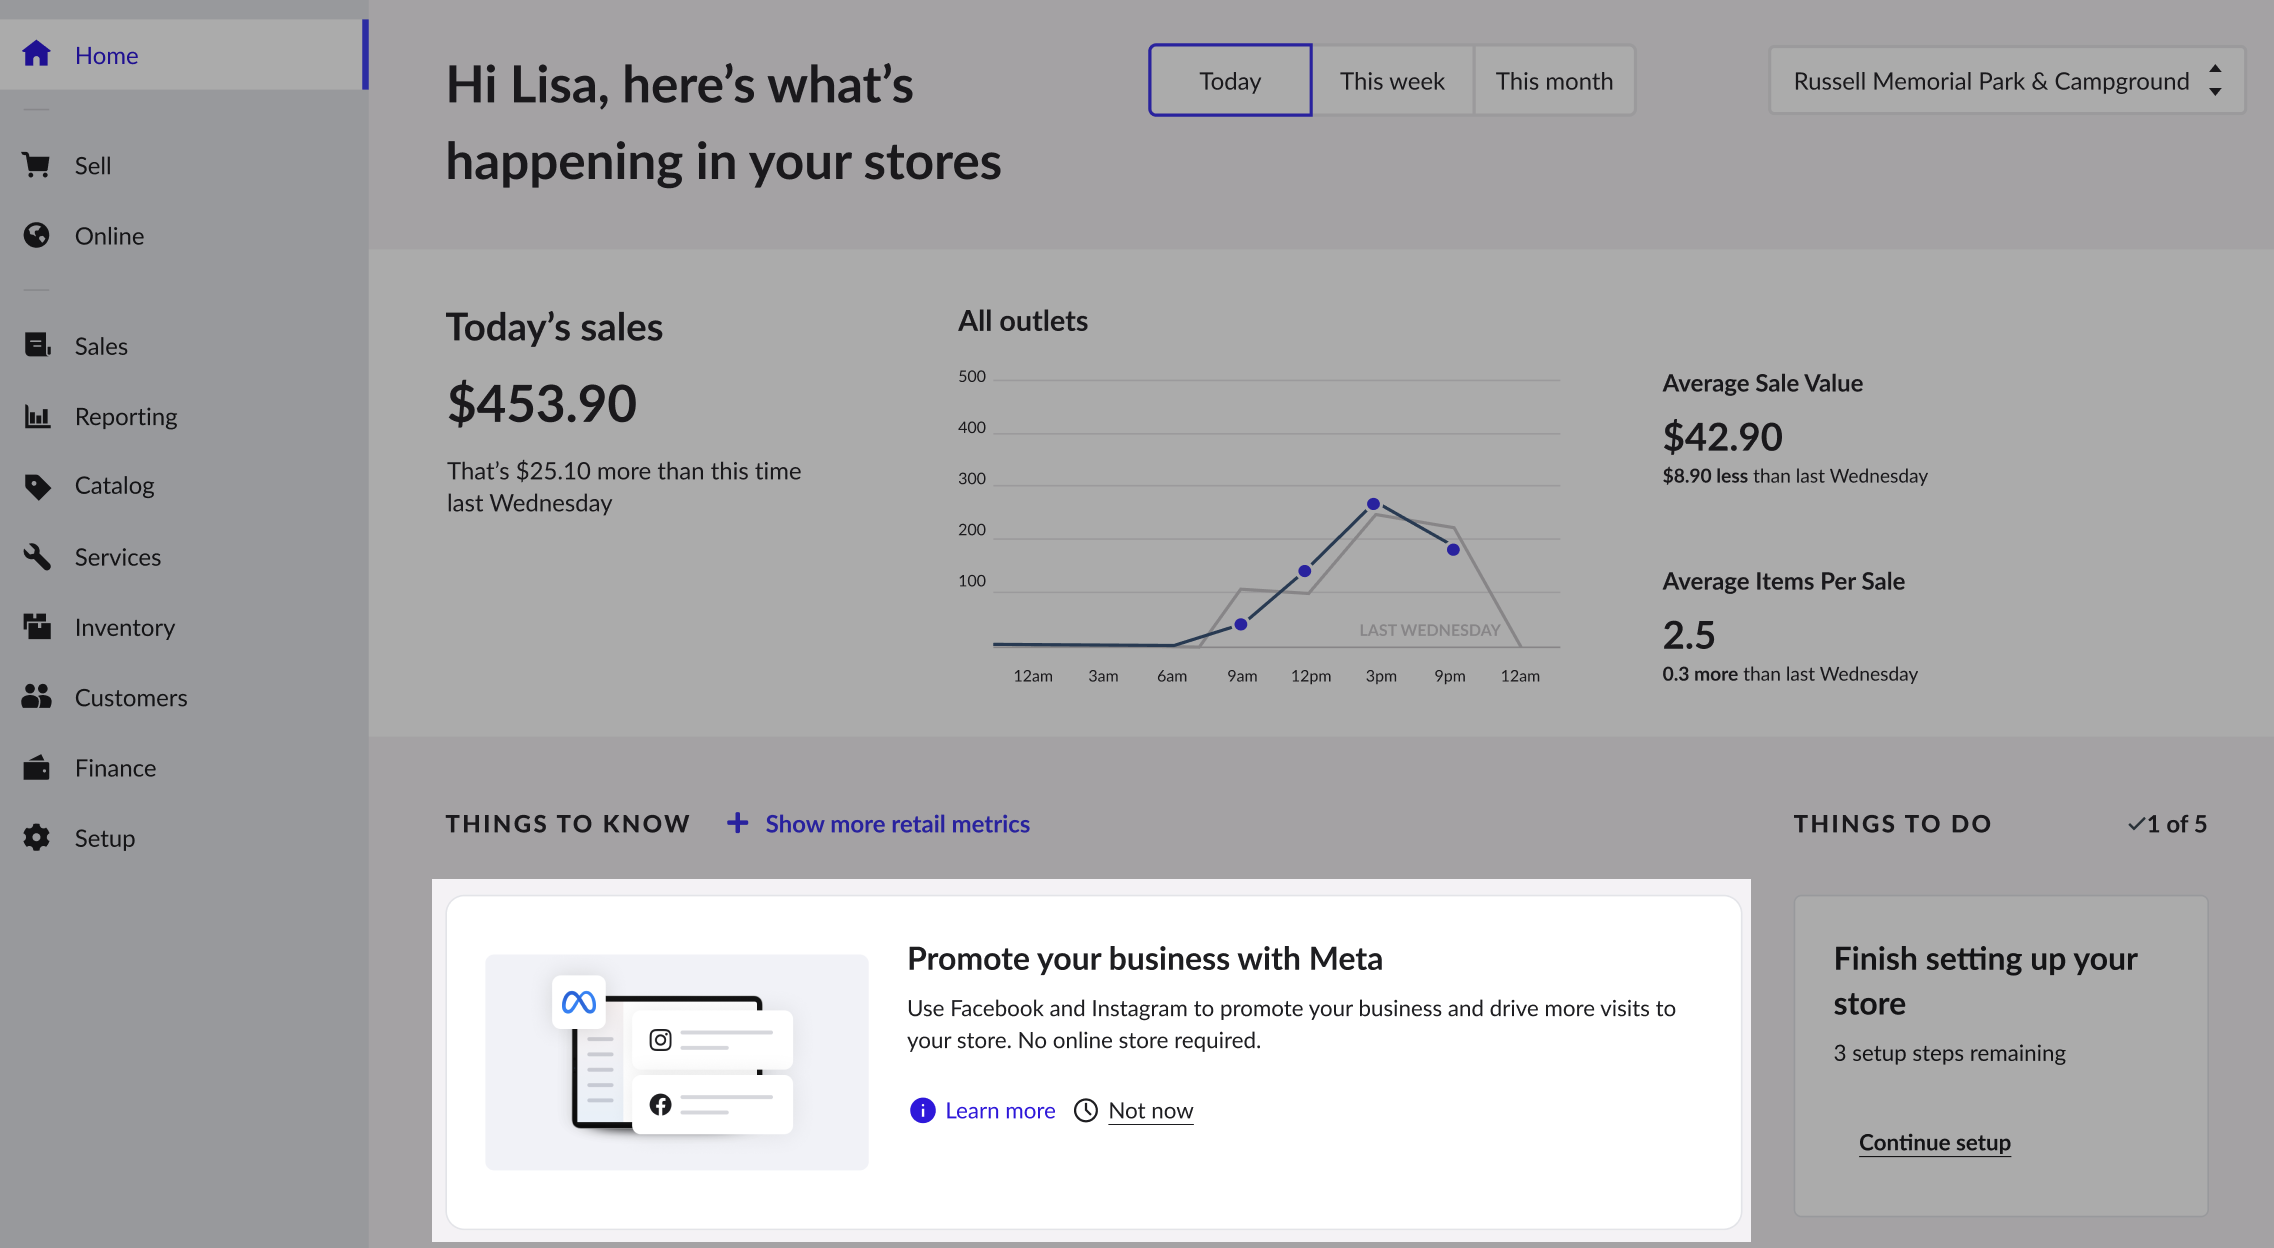Click the Finance wallet icon
Viewport: 2274px width, 1248px height.
[37, 768]
